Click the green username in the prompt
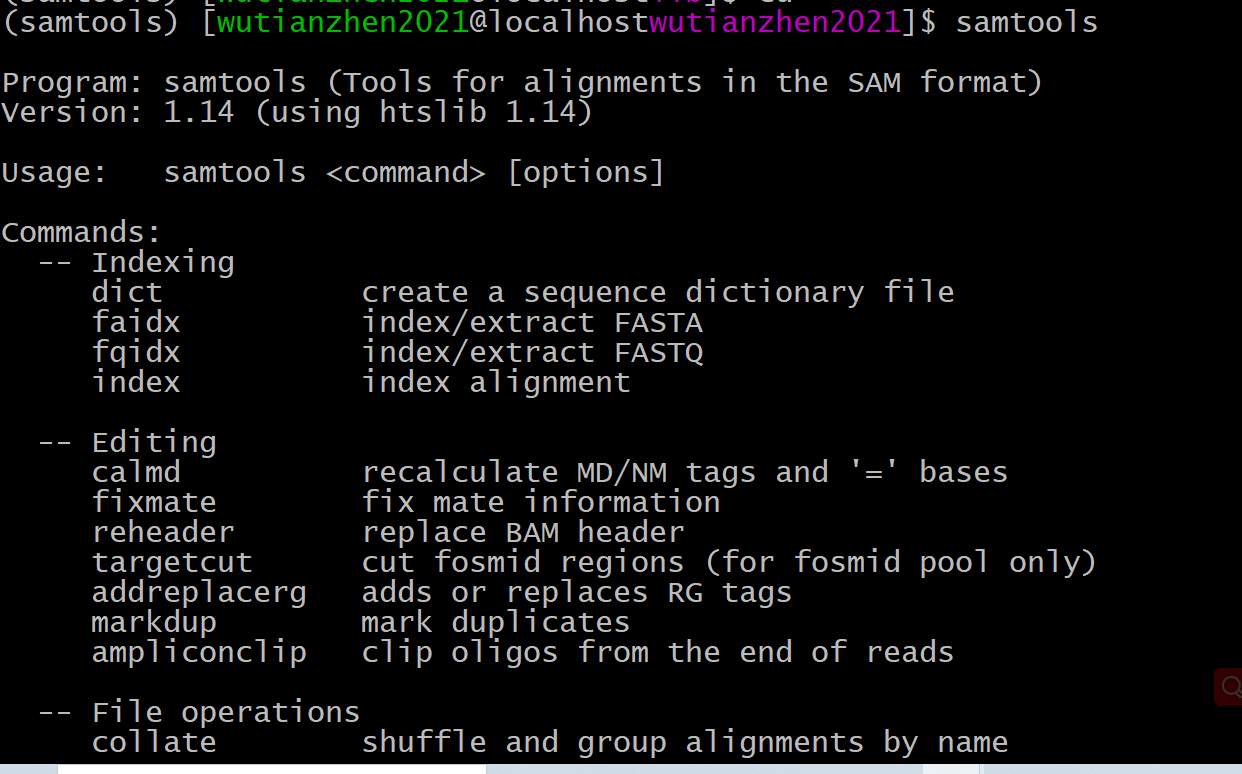 click(343, 21)
